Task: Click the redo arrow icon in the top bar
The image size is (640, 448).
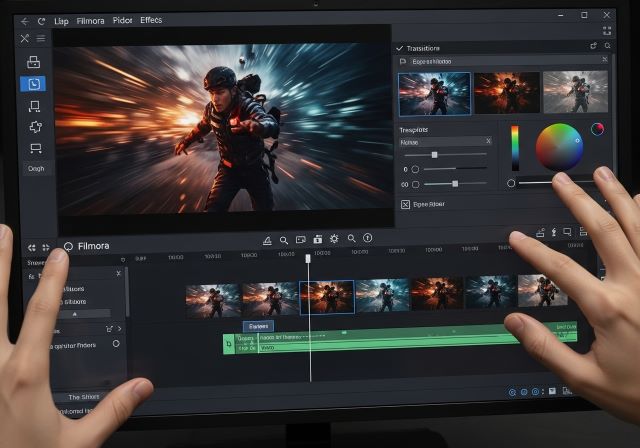Action: (x=41, y=20)
